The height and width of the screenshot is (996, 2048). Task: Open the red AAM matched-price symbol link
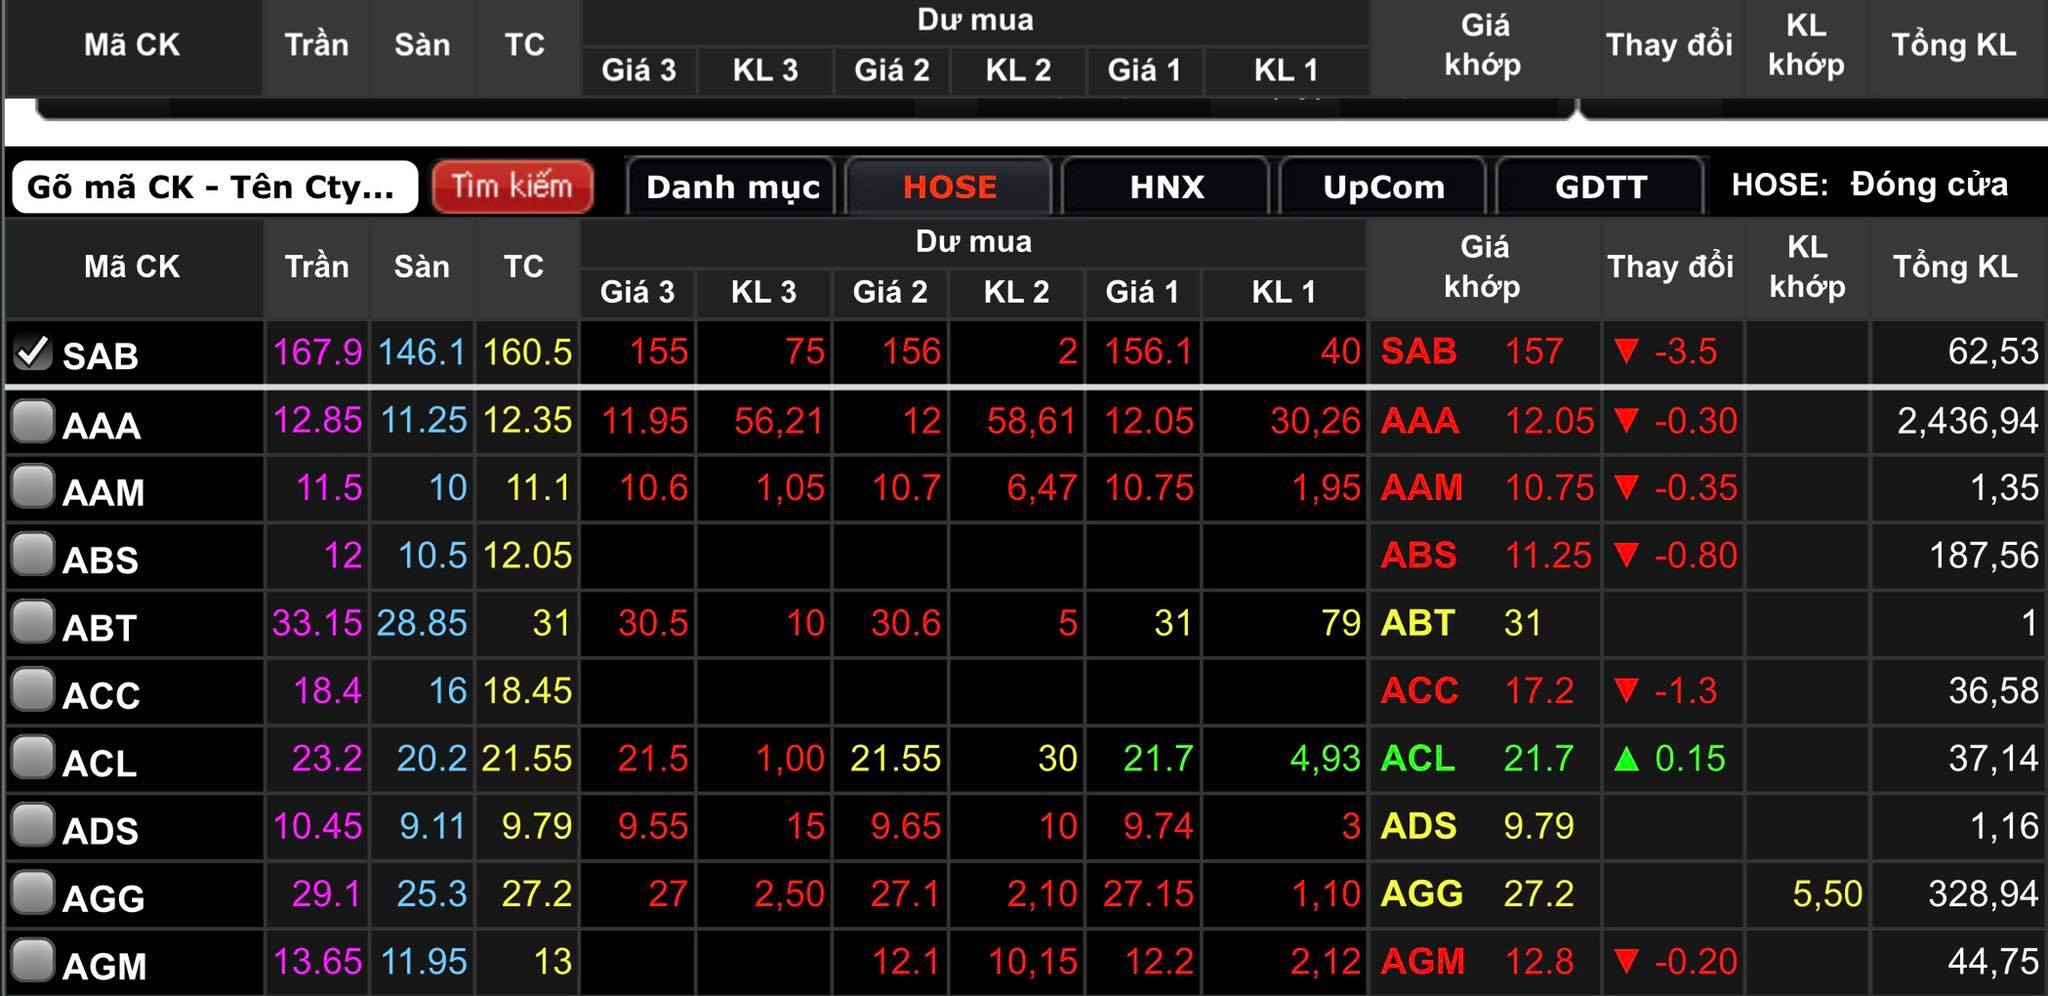1421,488
